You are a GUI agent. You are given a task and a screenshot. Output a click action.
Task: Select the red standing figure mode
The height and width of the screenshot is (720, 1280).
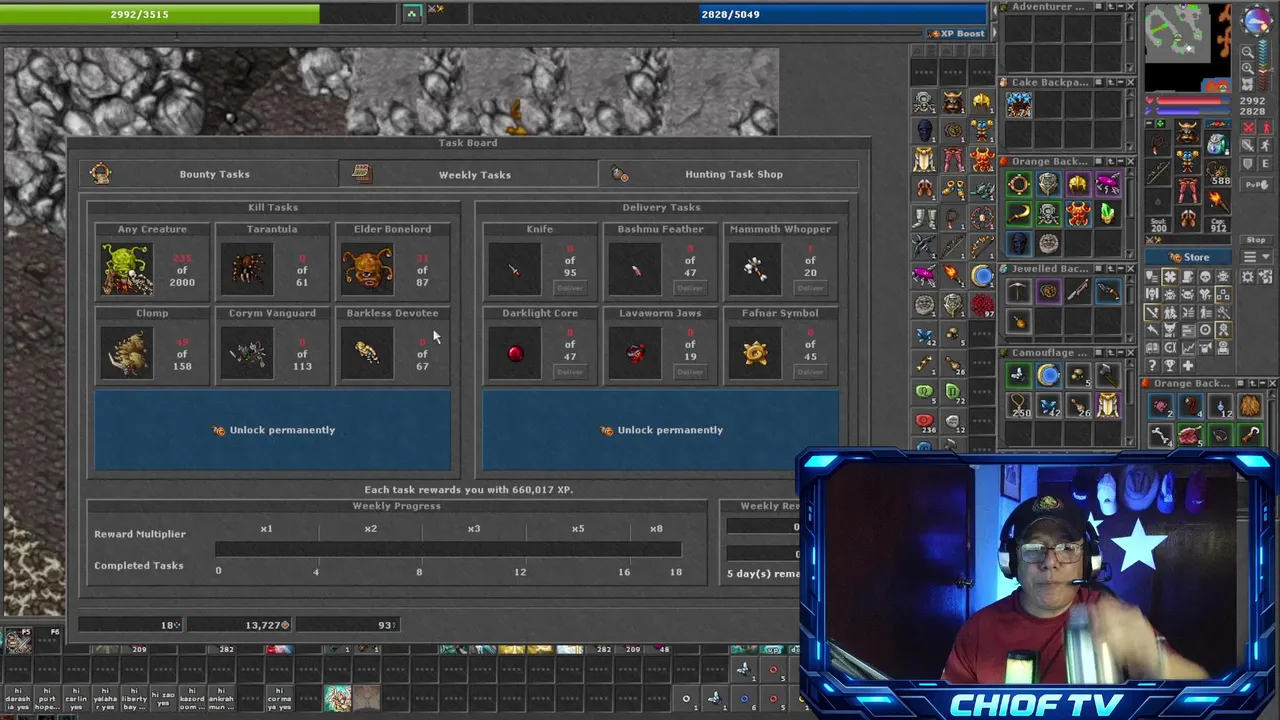click(1265, 127)
